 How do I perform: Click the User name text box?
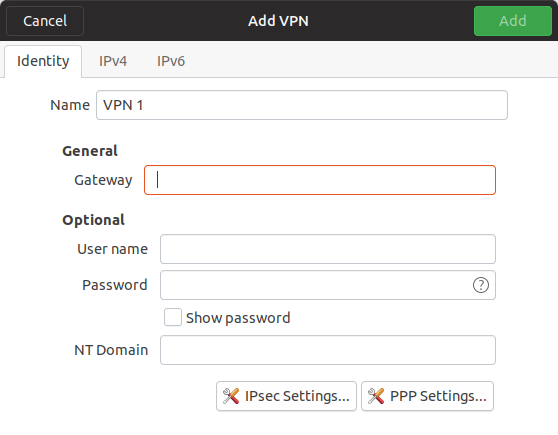(x=328, y=249)
